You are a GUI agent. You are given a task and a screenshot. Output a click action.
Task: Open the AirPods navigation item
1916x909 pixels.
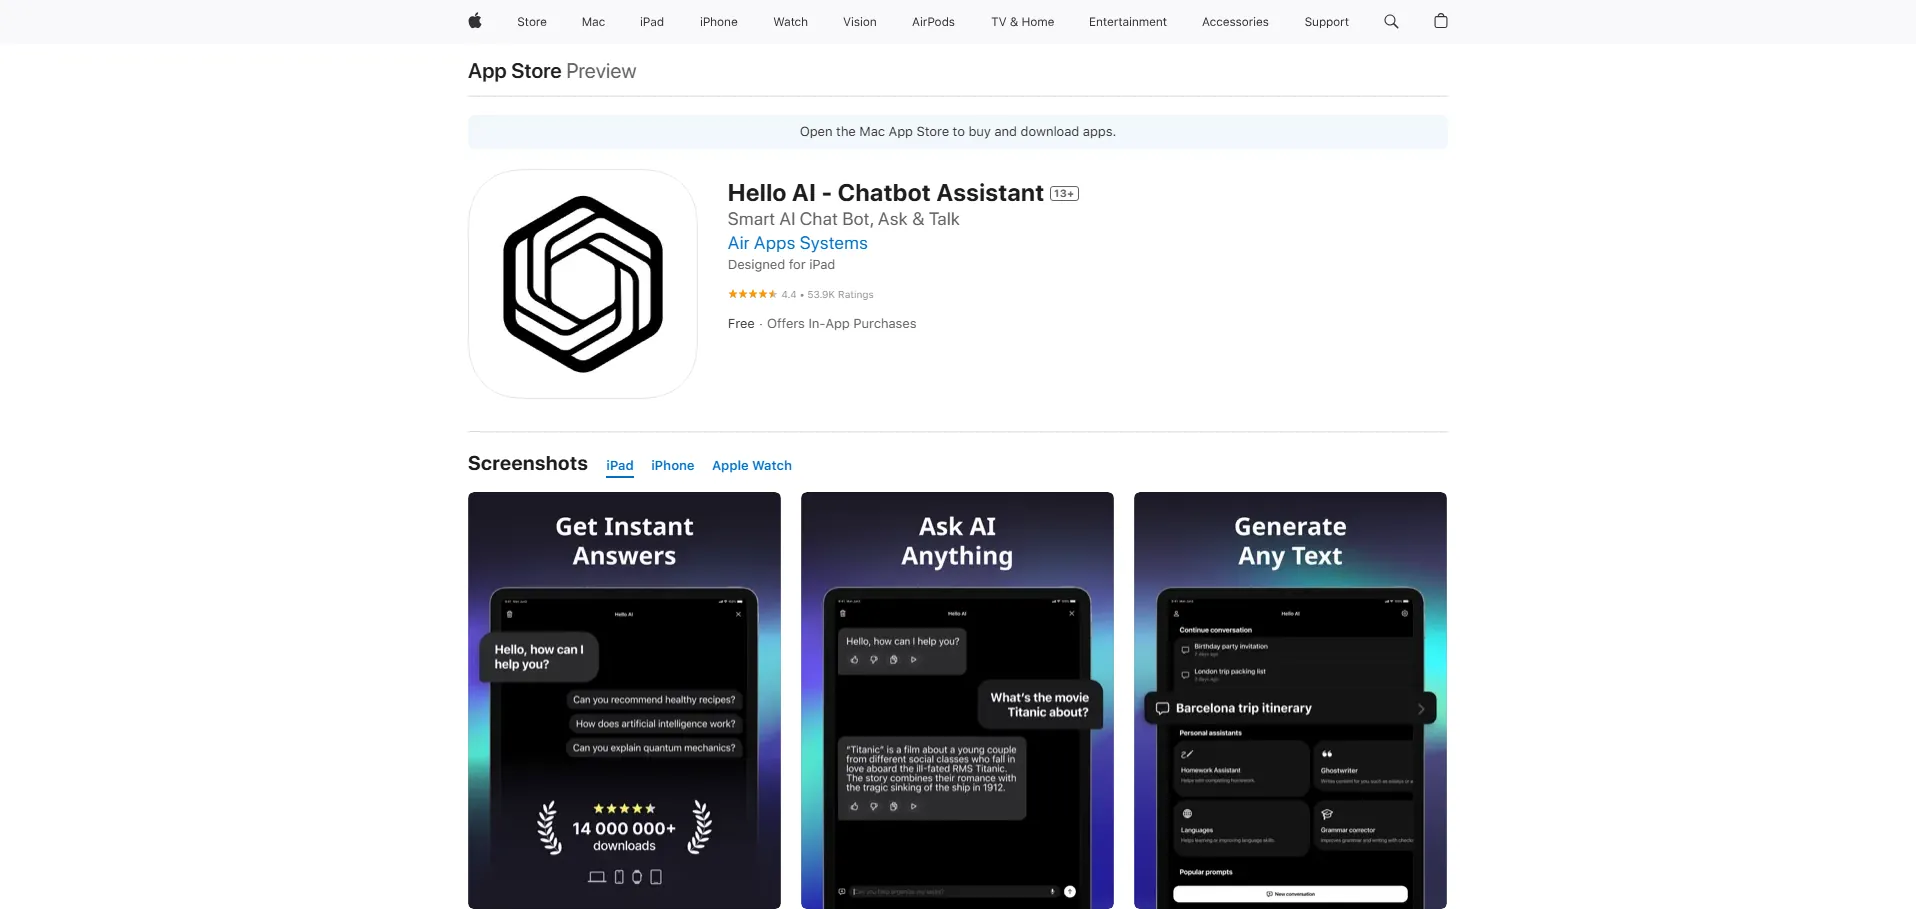click(933, 22)
